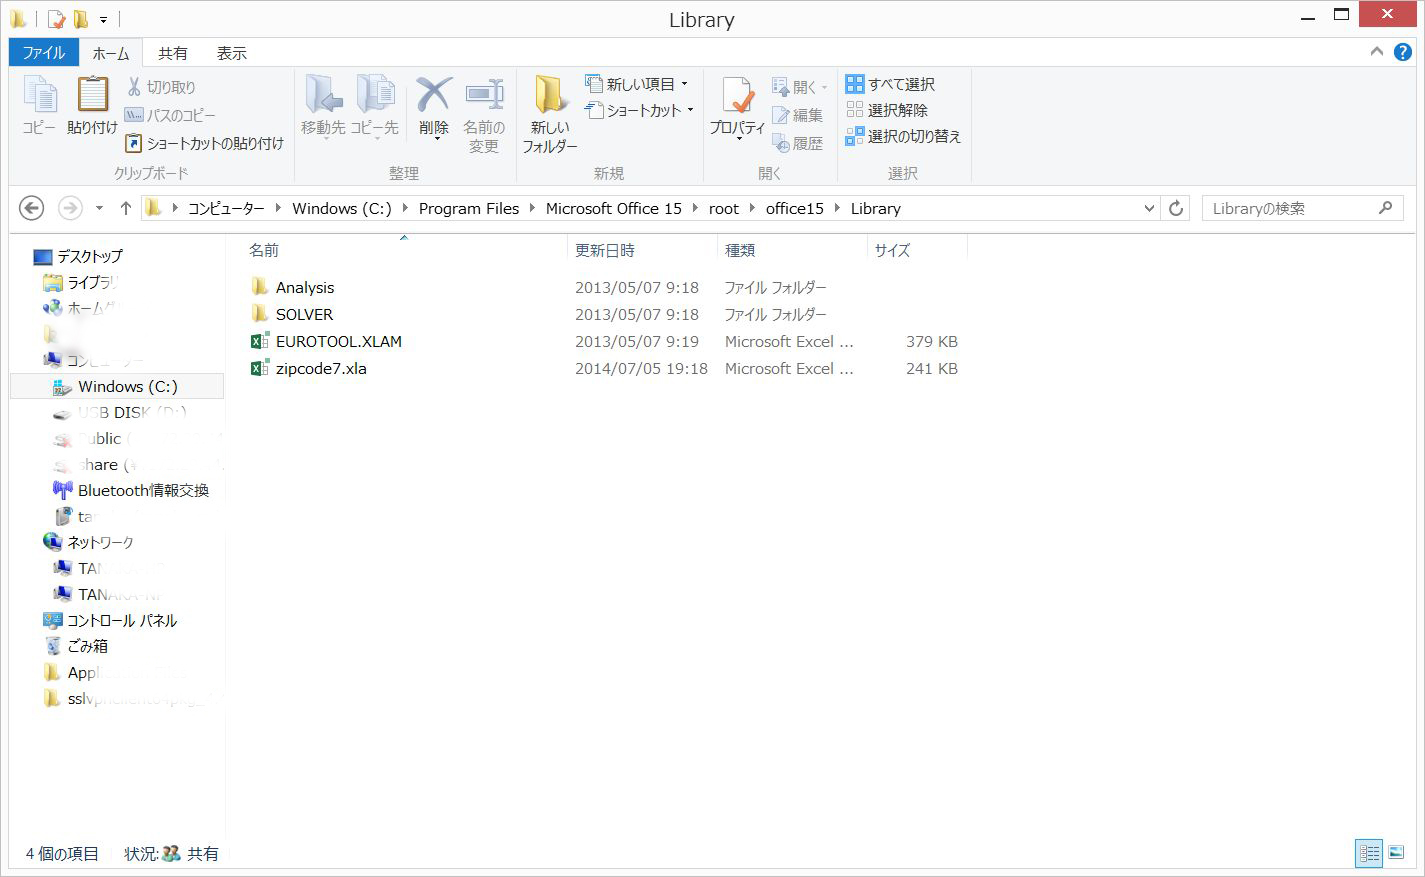Click Paste shortcut (ショートカットの貼り付け)
The image size is (1425, 877).
tap(204, 143)
